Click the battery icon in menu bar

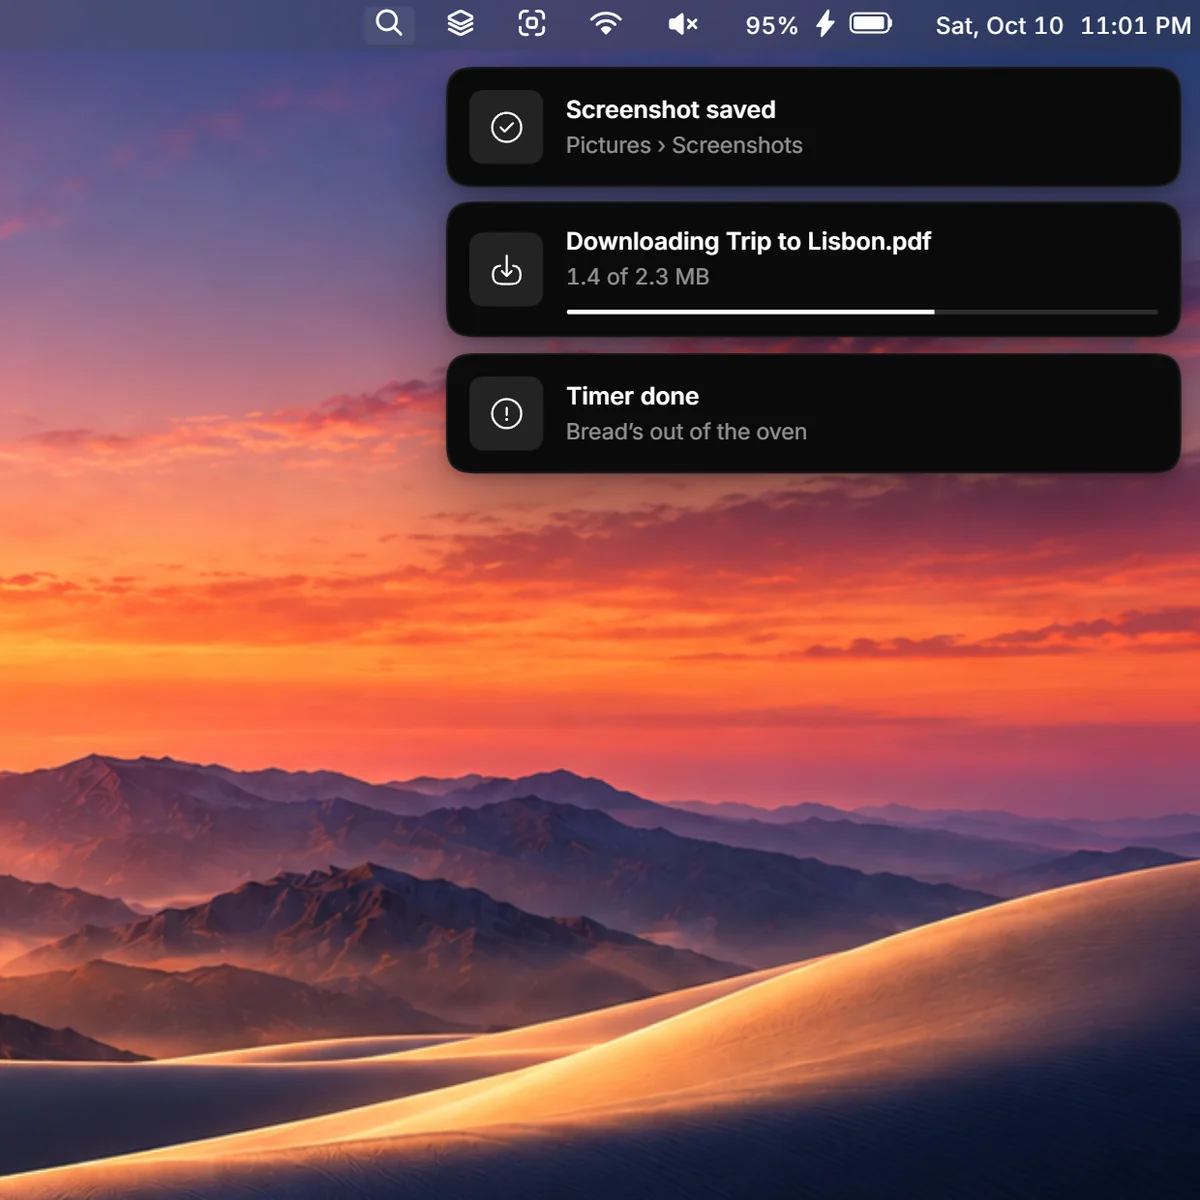[871, 23]
